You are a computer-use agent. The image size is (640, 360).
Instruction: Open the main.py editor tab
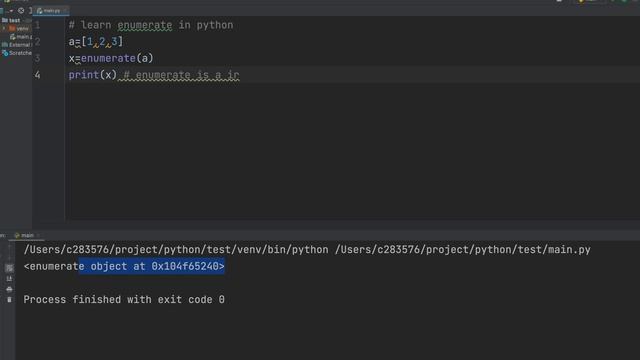[x=51, y=11]
